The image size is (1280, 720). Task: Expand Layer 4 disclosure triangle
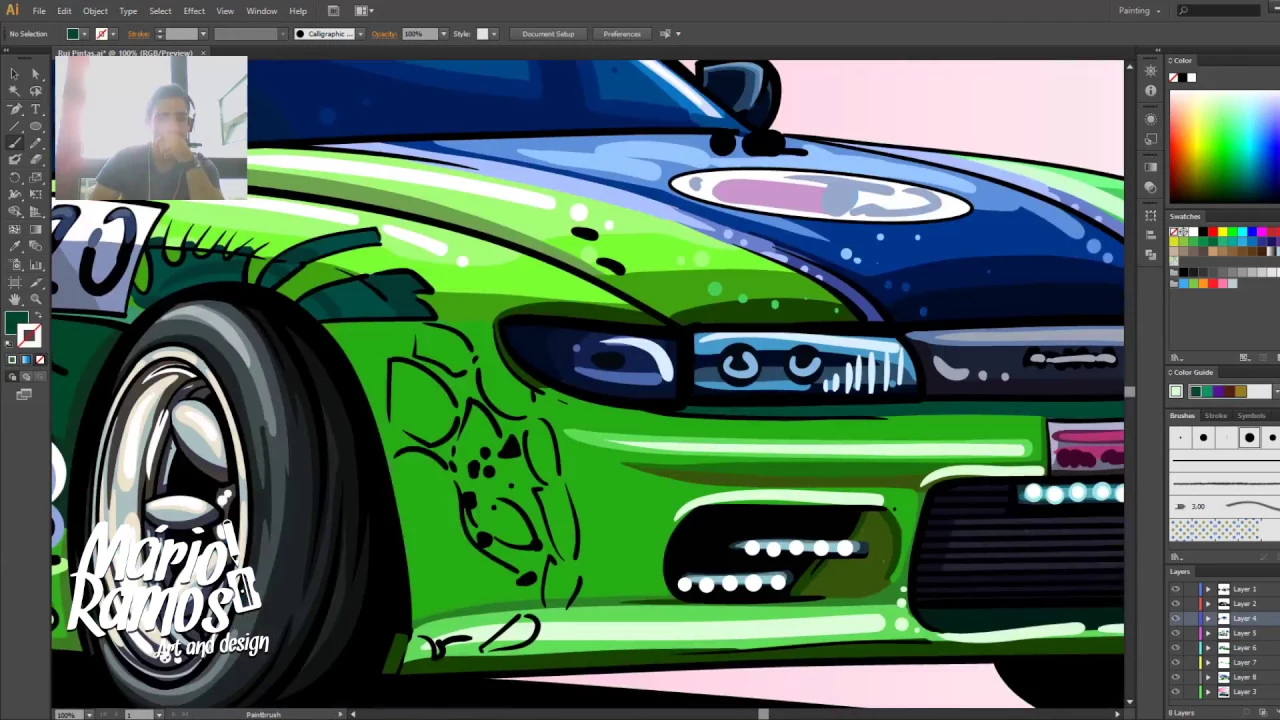point(1208,618)
